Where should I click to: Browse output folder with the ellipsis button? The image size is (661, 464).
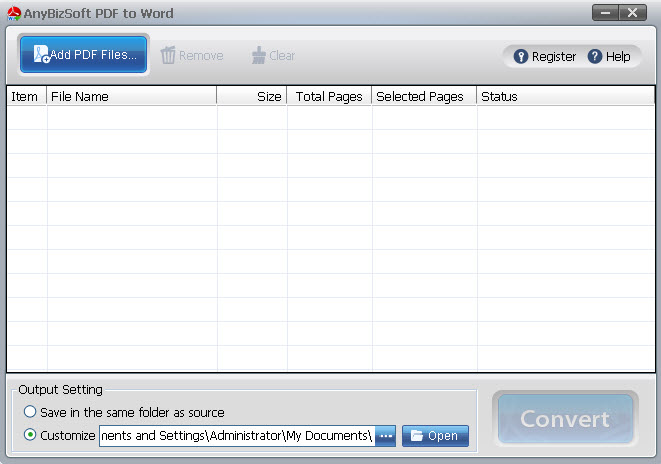click(x=385, y=436)
